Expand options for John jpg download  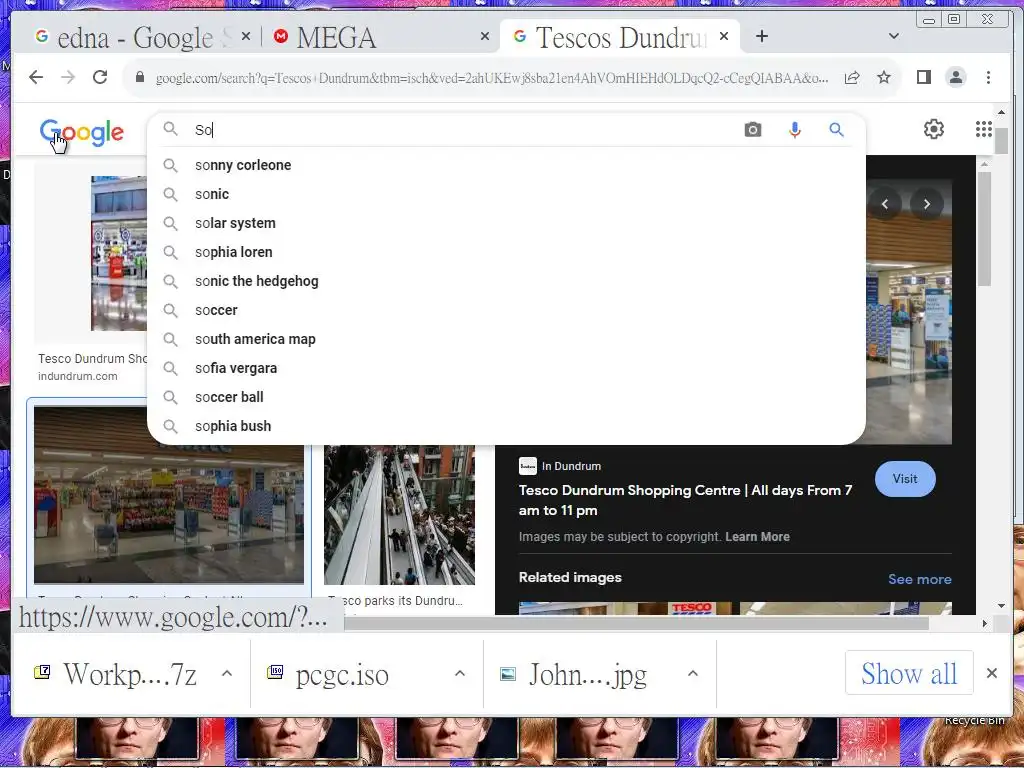693,673
